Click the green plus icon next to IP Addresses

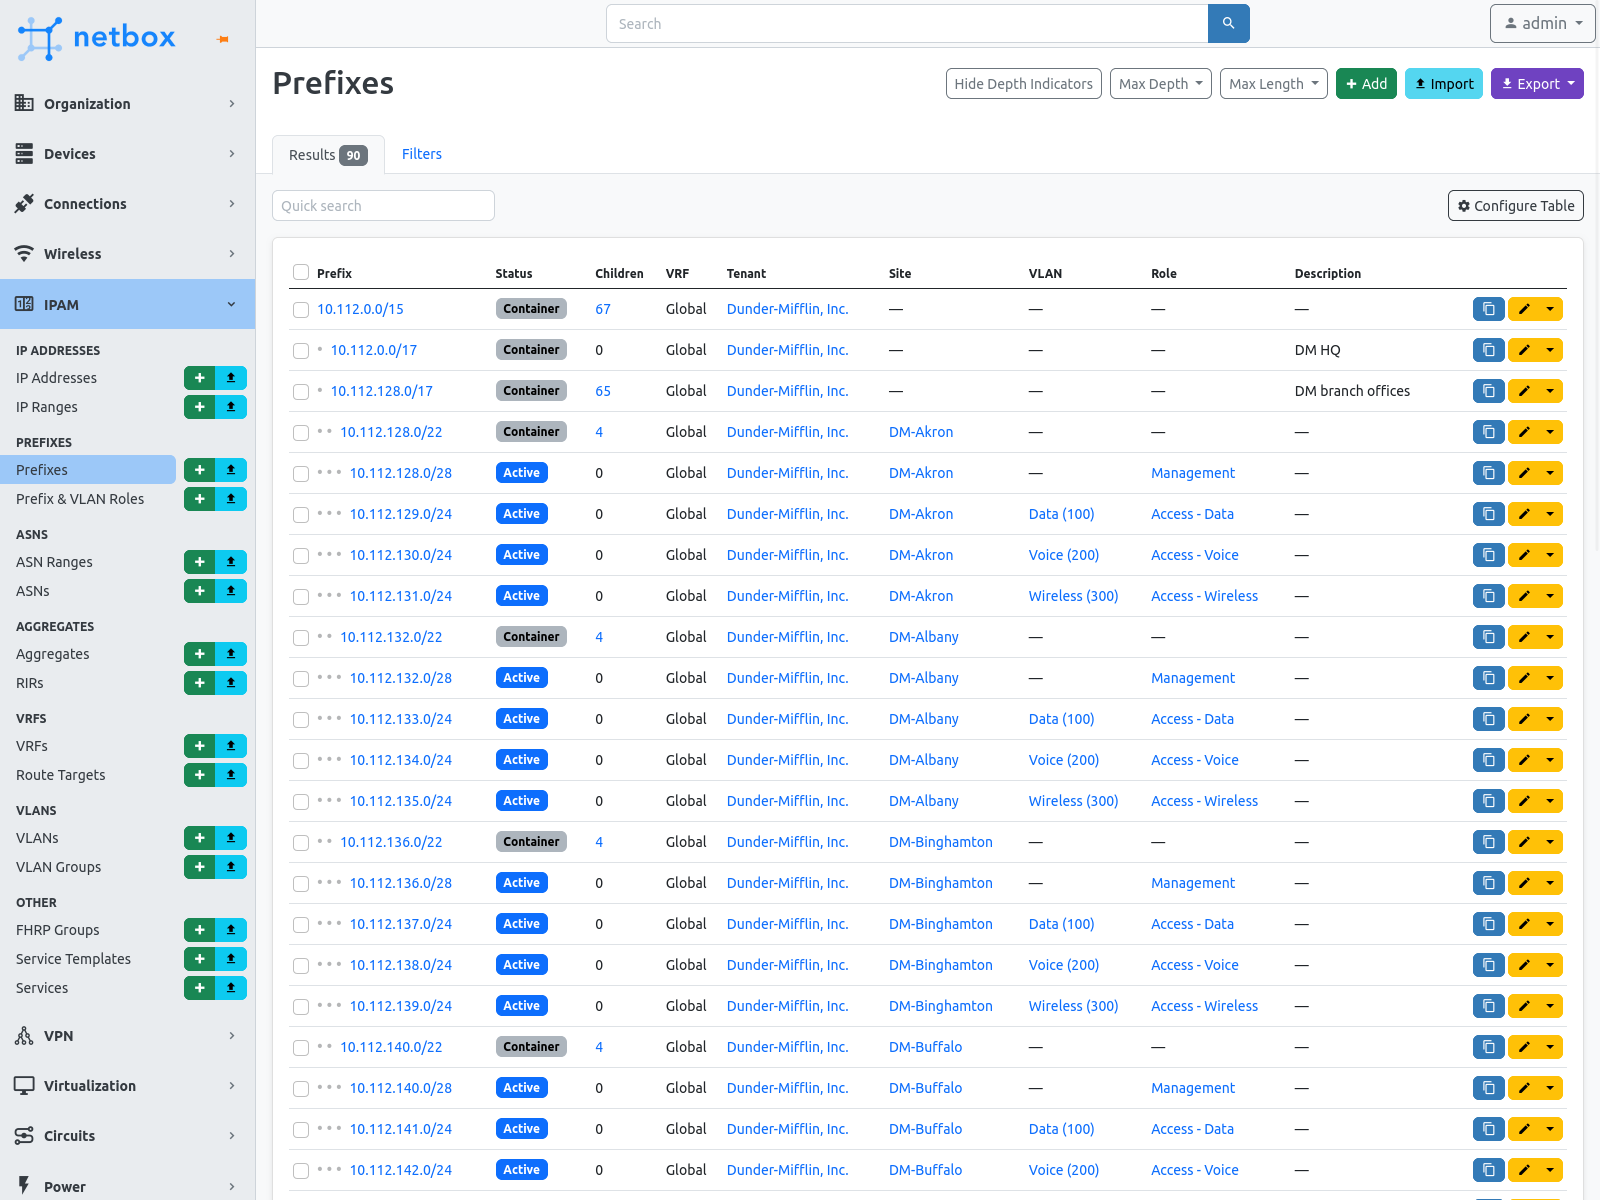(x=199, y=378)
